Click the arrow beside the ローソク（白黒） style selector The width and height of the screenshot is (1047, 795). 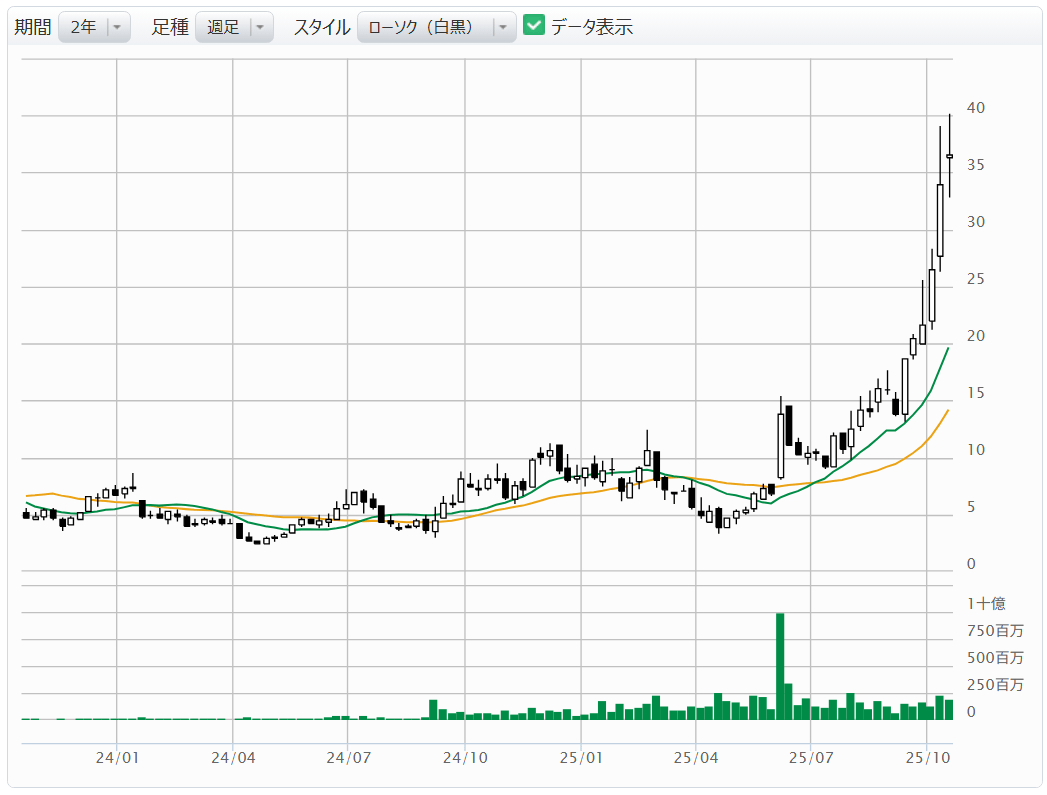click(x=503, y=27)
